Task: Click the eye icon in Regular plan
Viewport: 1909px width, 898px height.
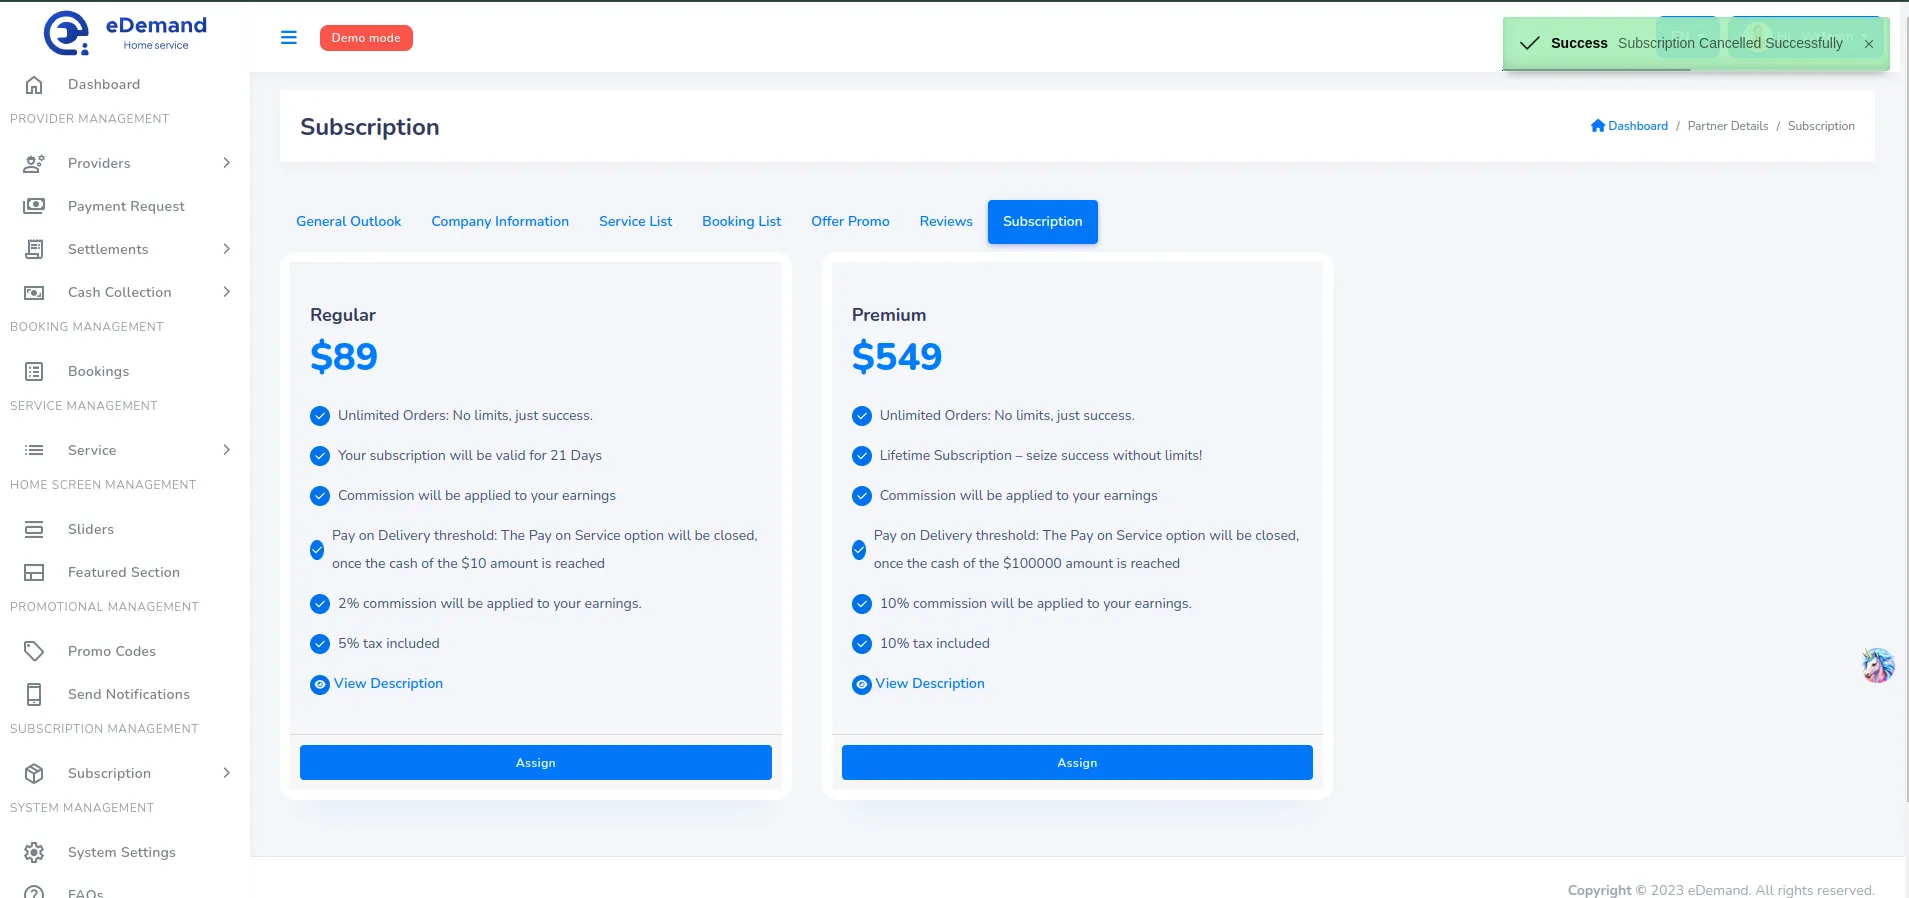Action: pyautogui.click(x=320, y=684)
